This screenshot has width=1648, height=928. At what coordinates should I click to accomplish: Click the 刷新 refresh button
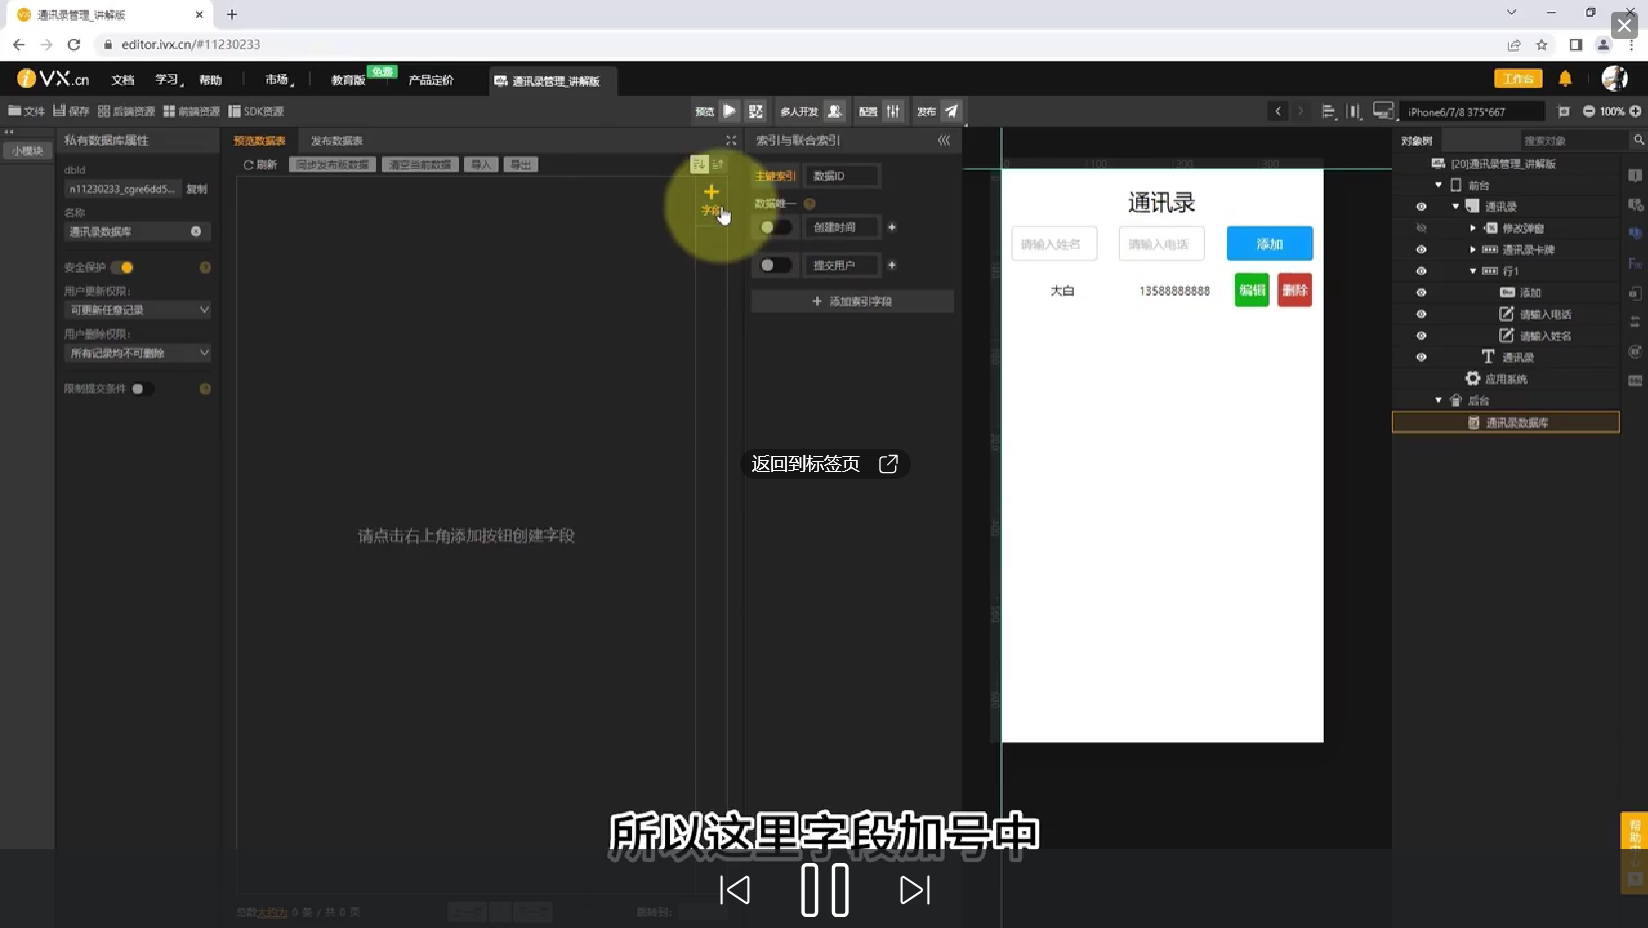pos(260,165)
